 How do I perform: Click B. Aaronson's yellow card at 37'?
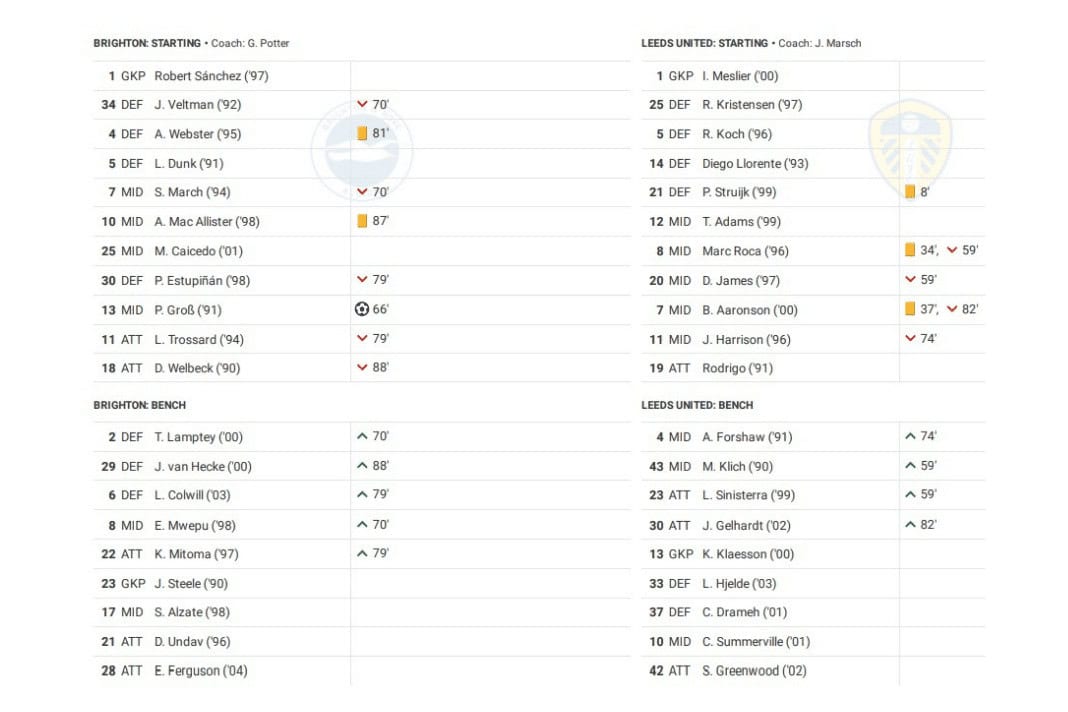point(910,310)
